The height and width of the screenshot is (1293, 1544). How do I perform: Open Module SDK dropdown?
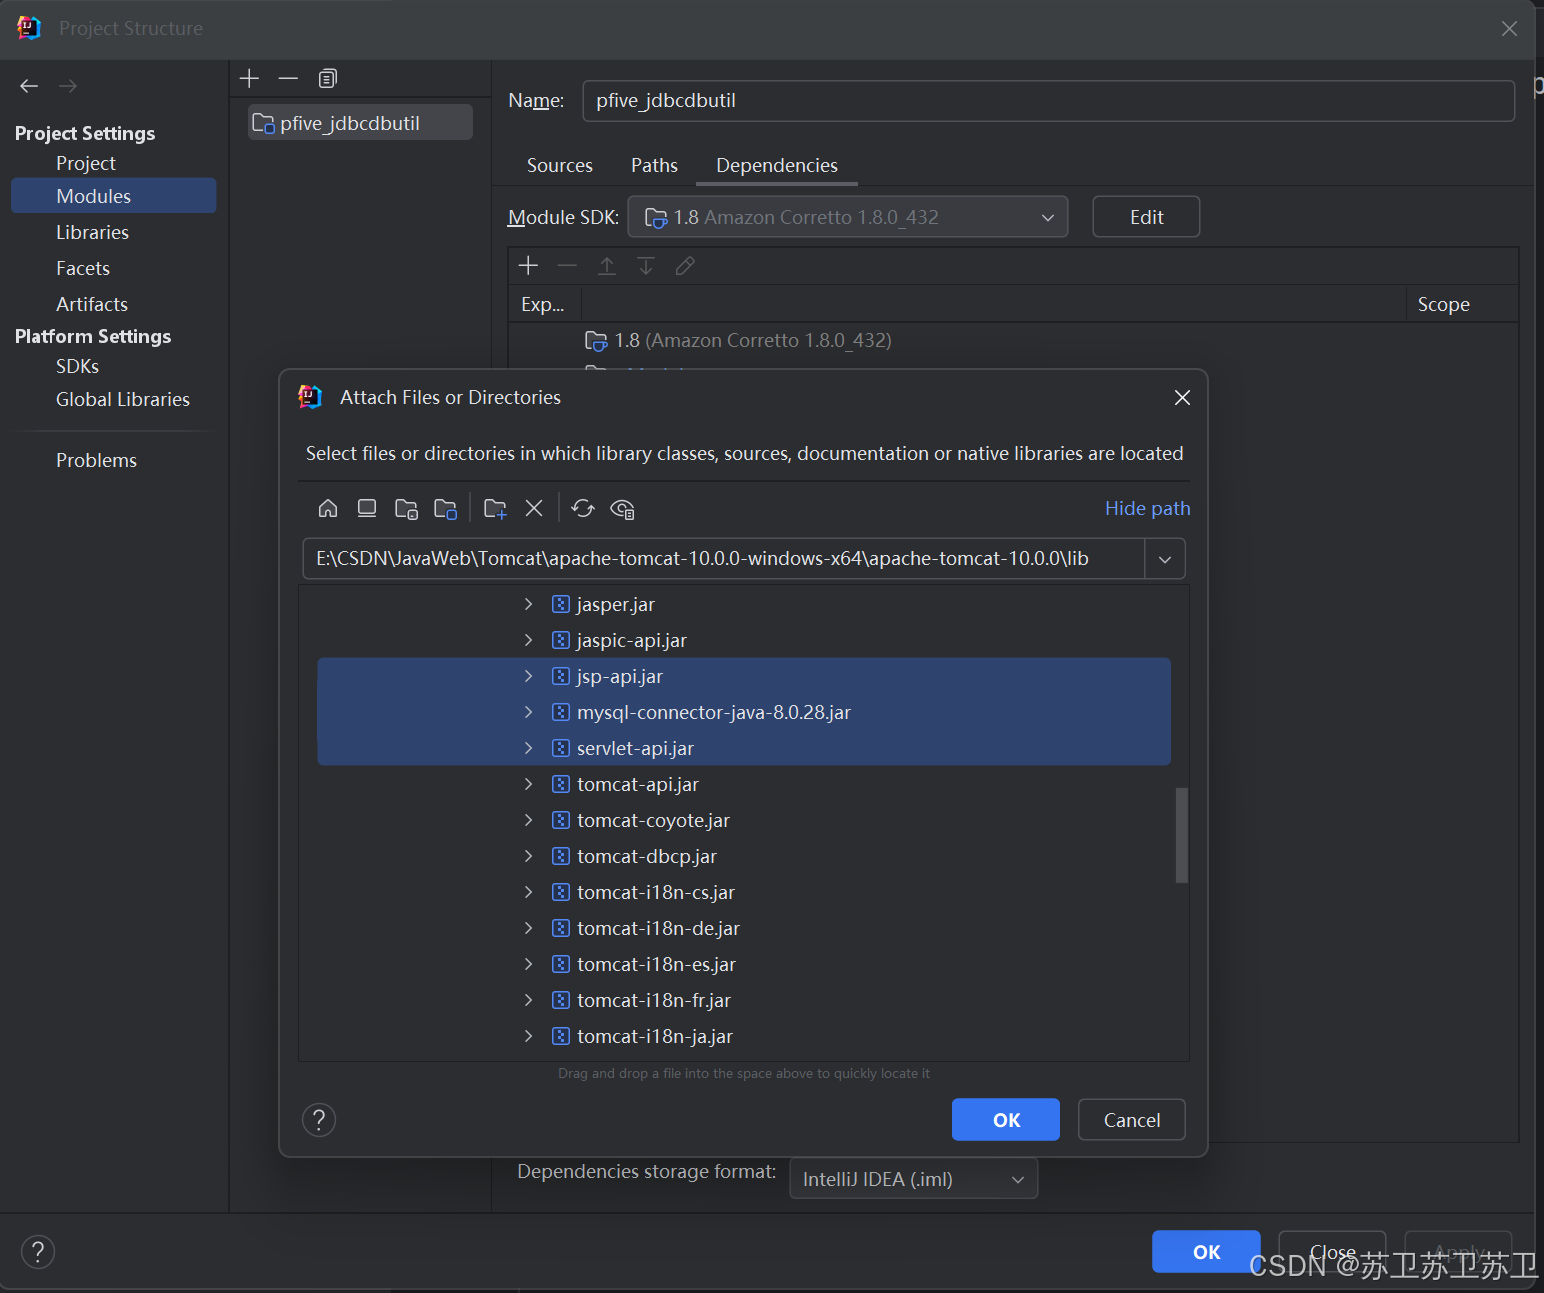847,217
